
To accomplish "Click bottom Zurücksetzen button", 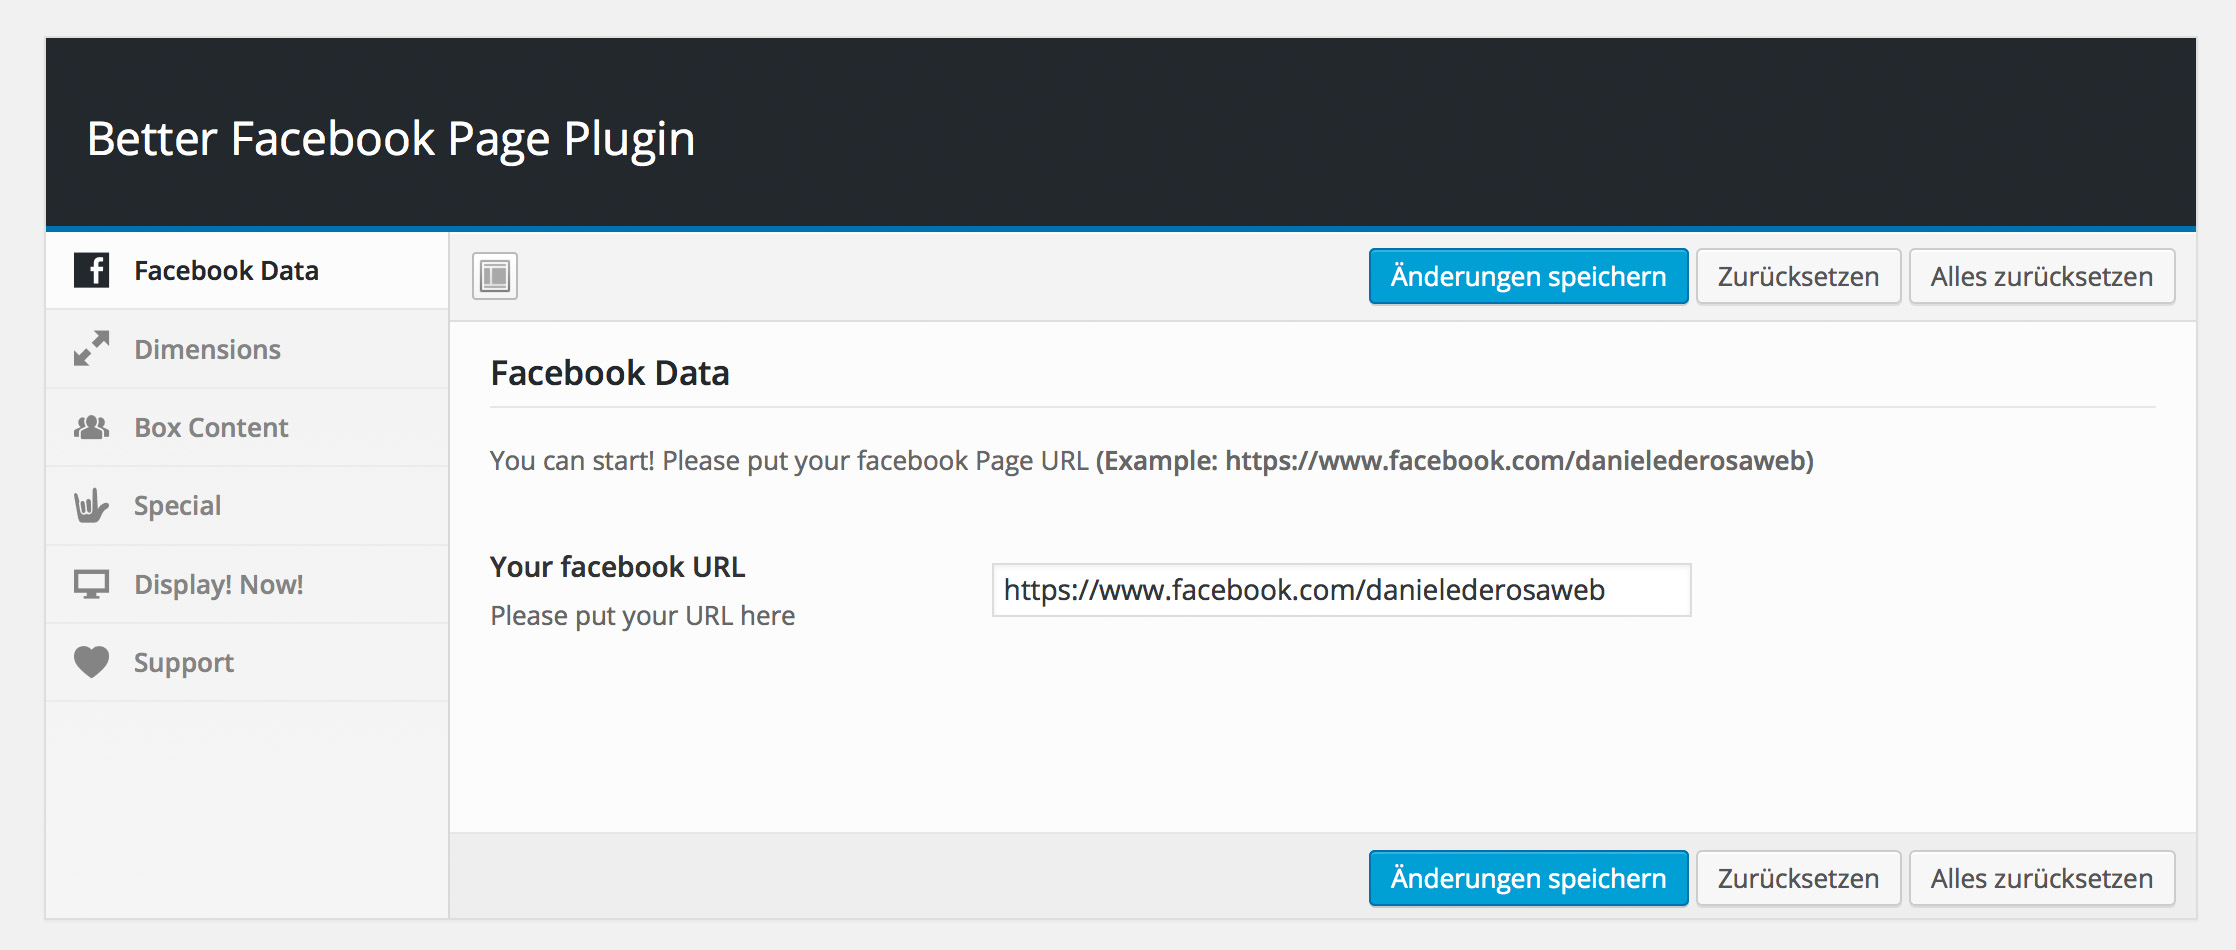I will (1798, 878).
